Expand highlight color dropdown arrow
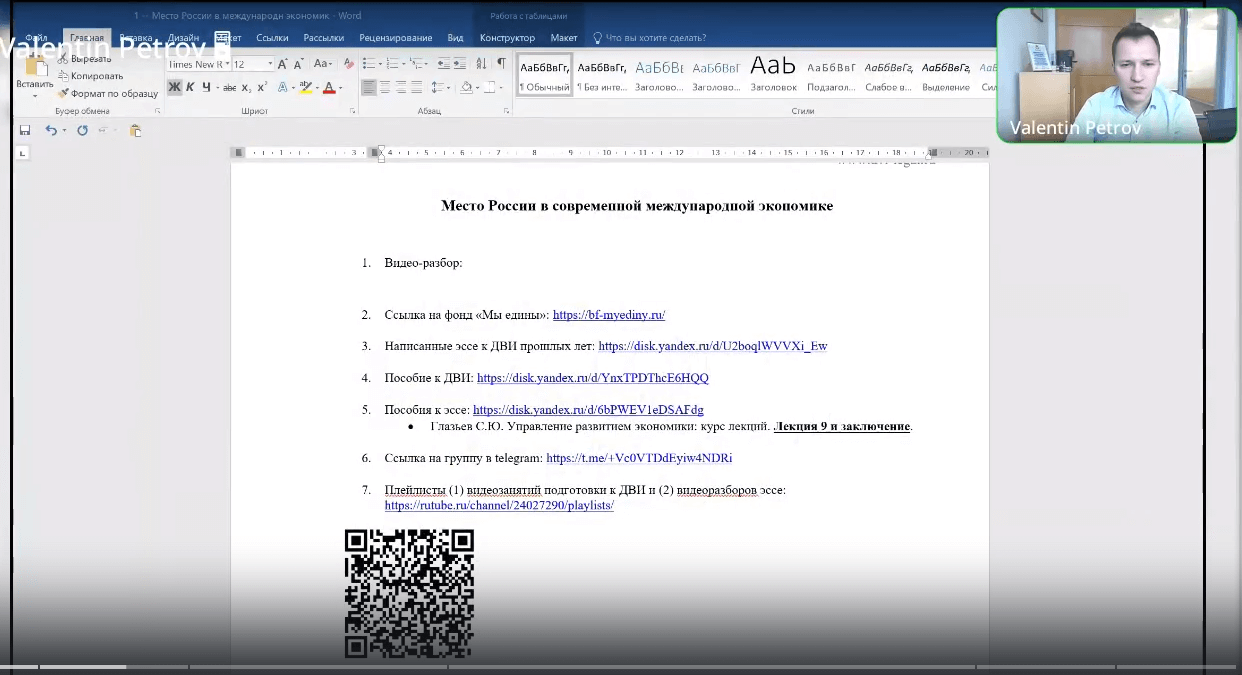The image size is (1242, 675). (x=318, y=88)
